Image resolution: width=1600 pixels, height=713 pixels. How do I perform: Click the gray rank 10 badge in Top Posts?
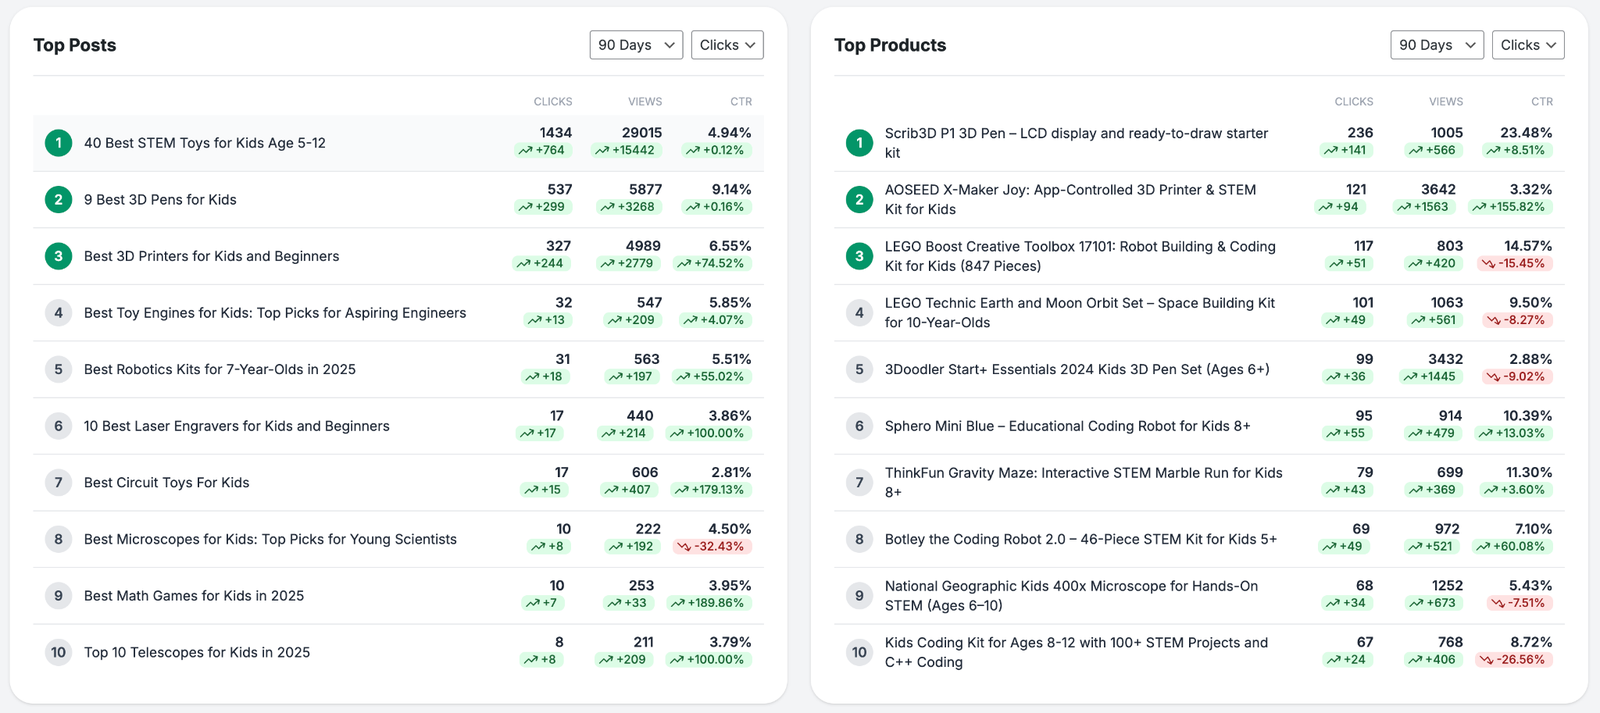[x=58, y=652]
